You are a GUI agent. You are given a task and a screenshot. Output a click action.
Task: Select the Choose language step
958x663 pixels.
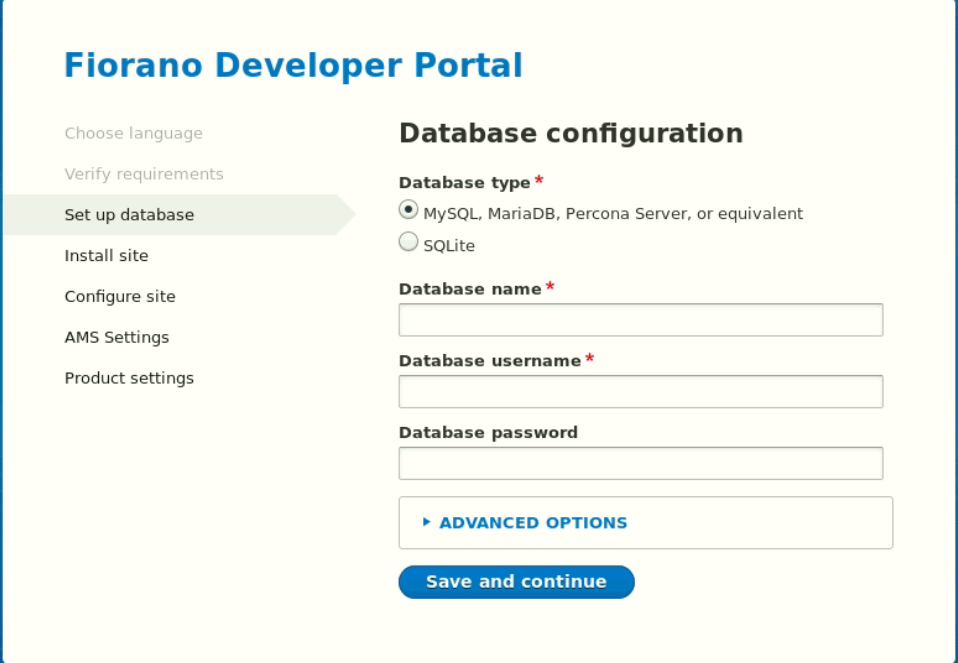133,133
